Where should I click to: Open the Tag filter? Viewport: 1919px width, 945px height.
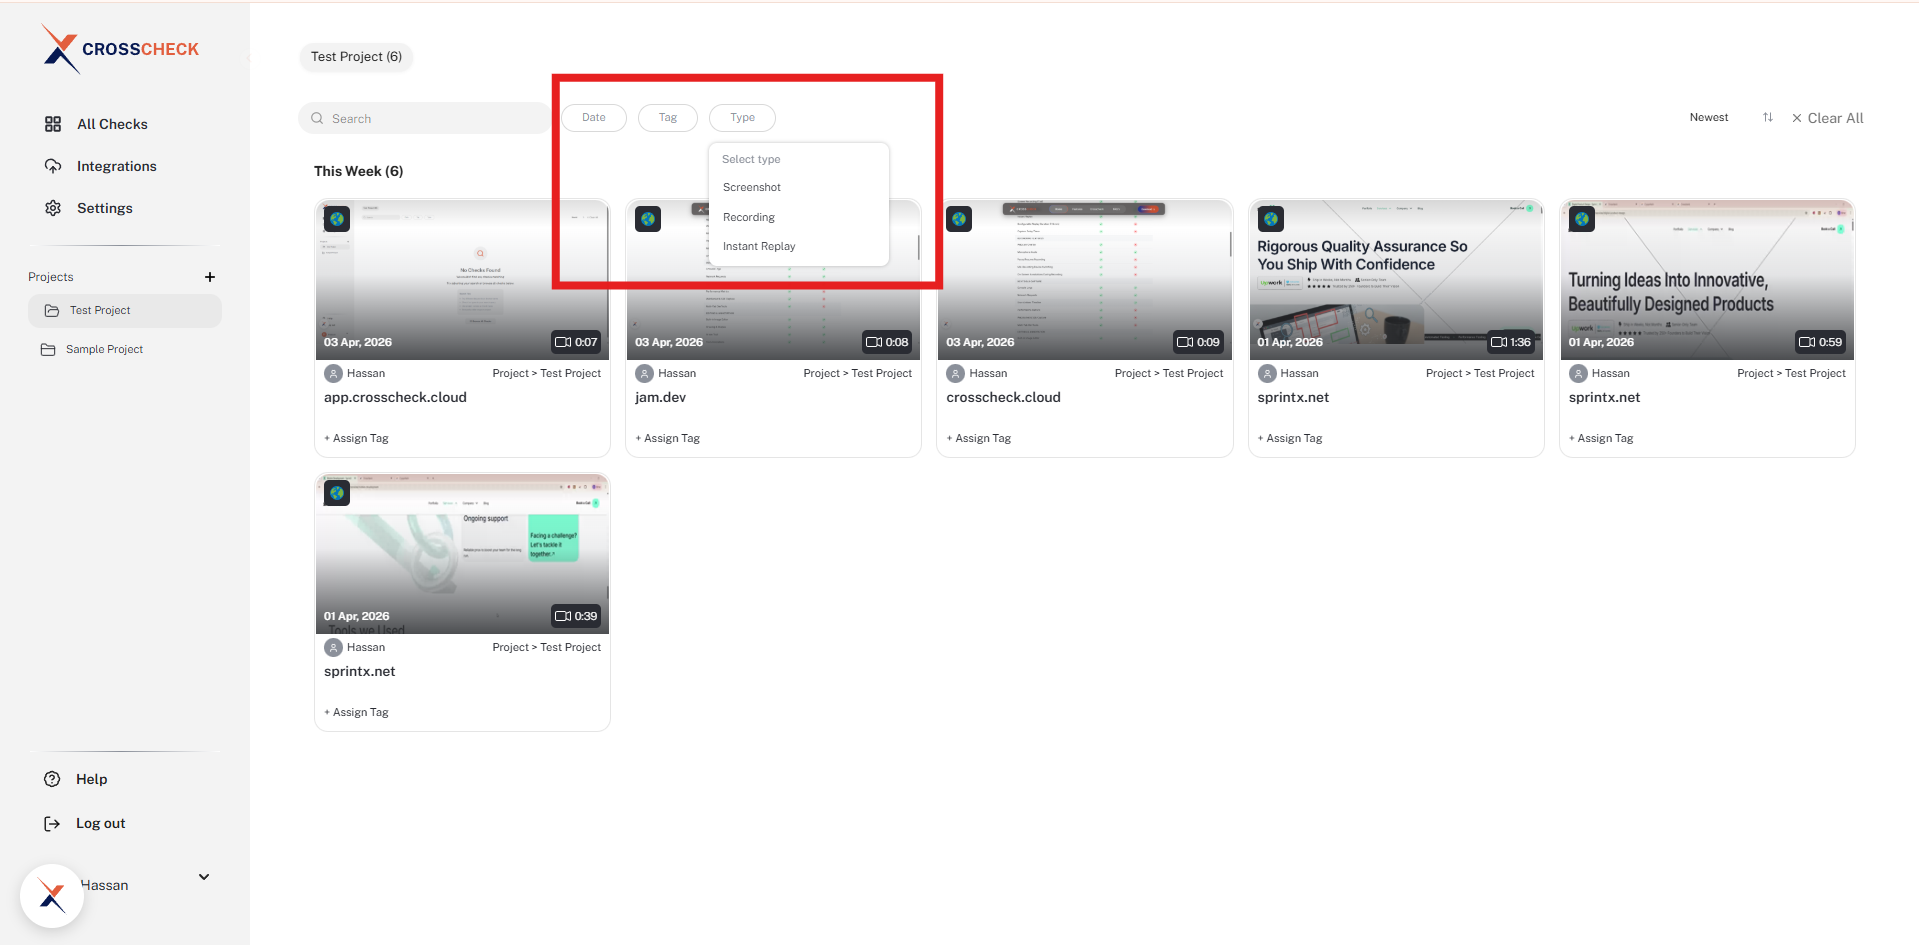click(667, 117)
